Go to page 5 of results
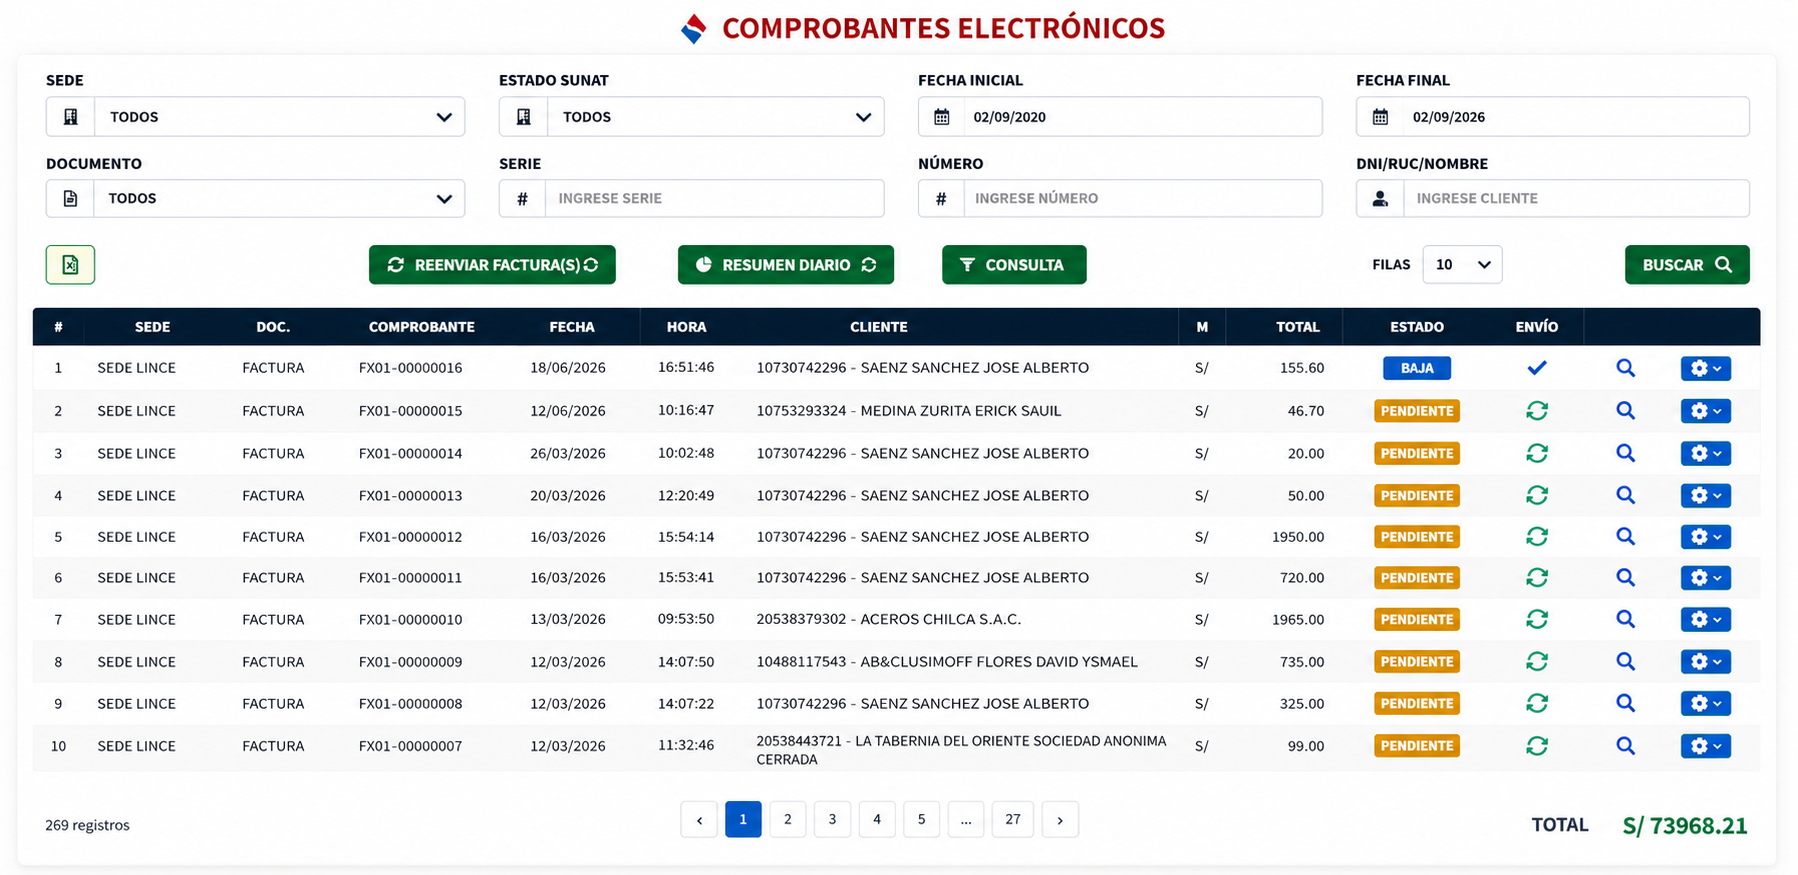The height and width of the screenshot is (875, 1798). (921, 819)
